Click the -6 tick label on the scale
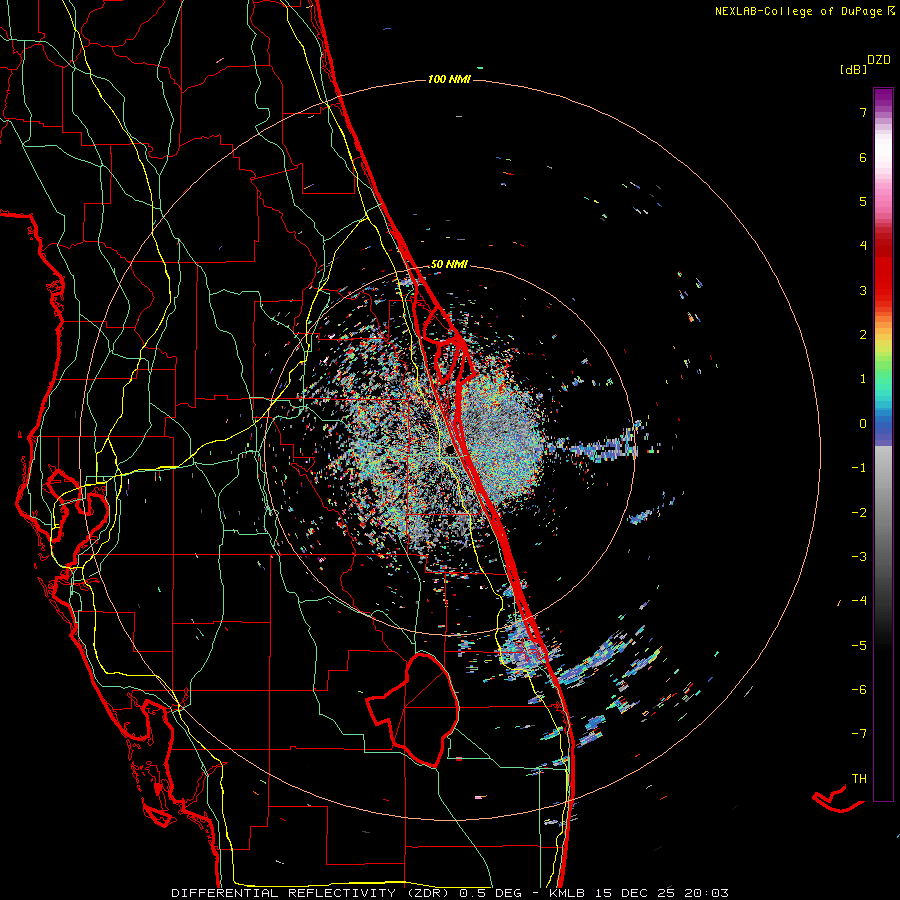Screen dimensions: 900x900 (x=859, y=690)
